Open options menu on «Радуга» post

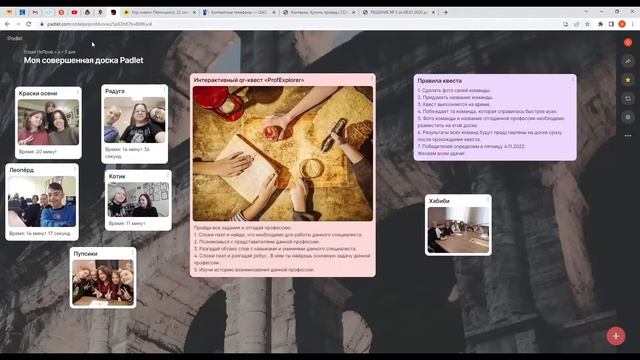(x=164, y=89)
